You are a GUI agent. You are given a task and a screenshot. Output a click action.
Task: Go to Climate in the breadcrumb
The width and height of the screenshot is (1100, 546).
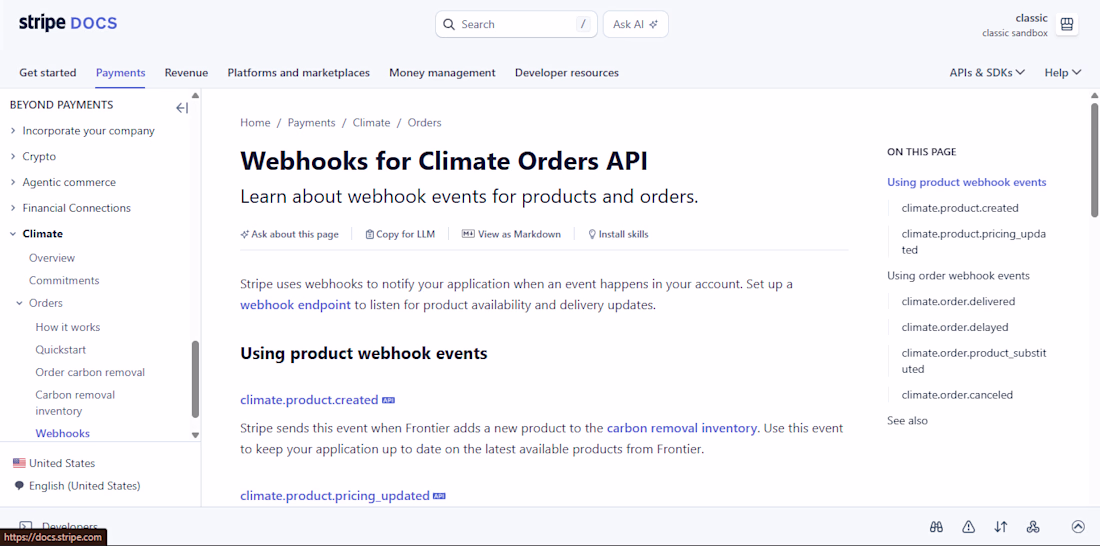point(371,122)
